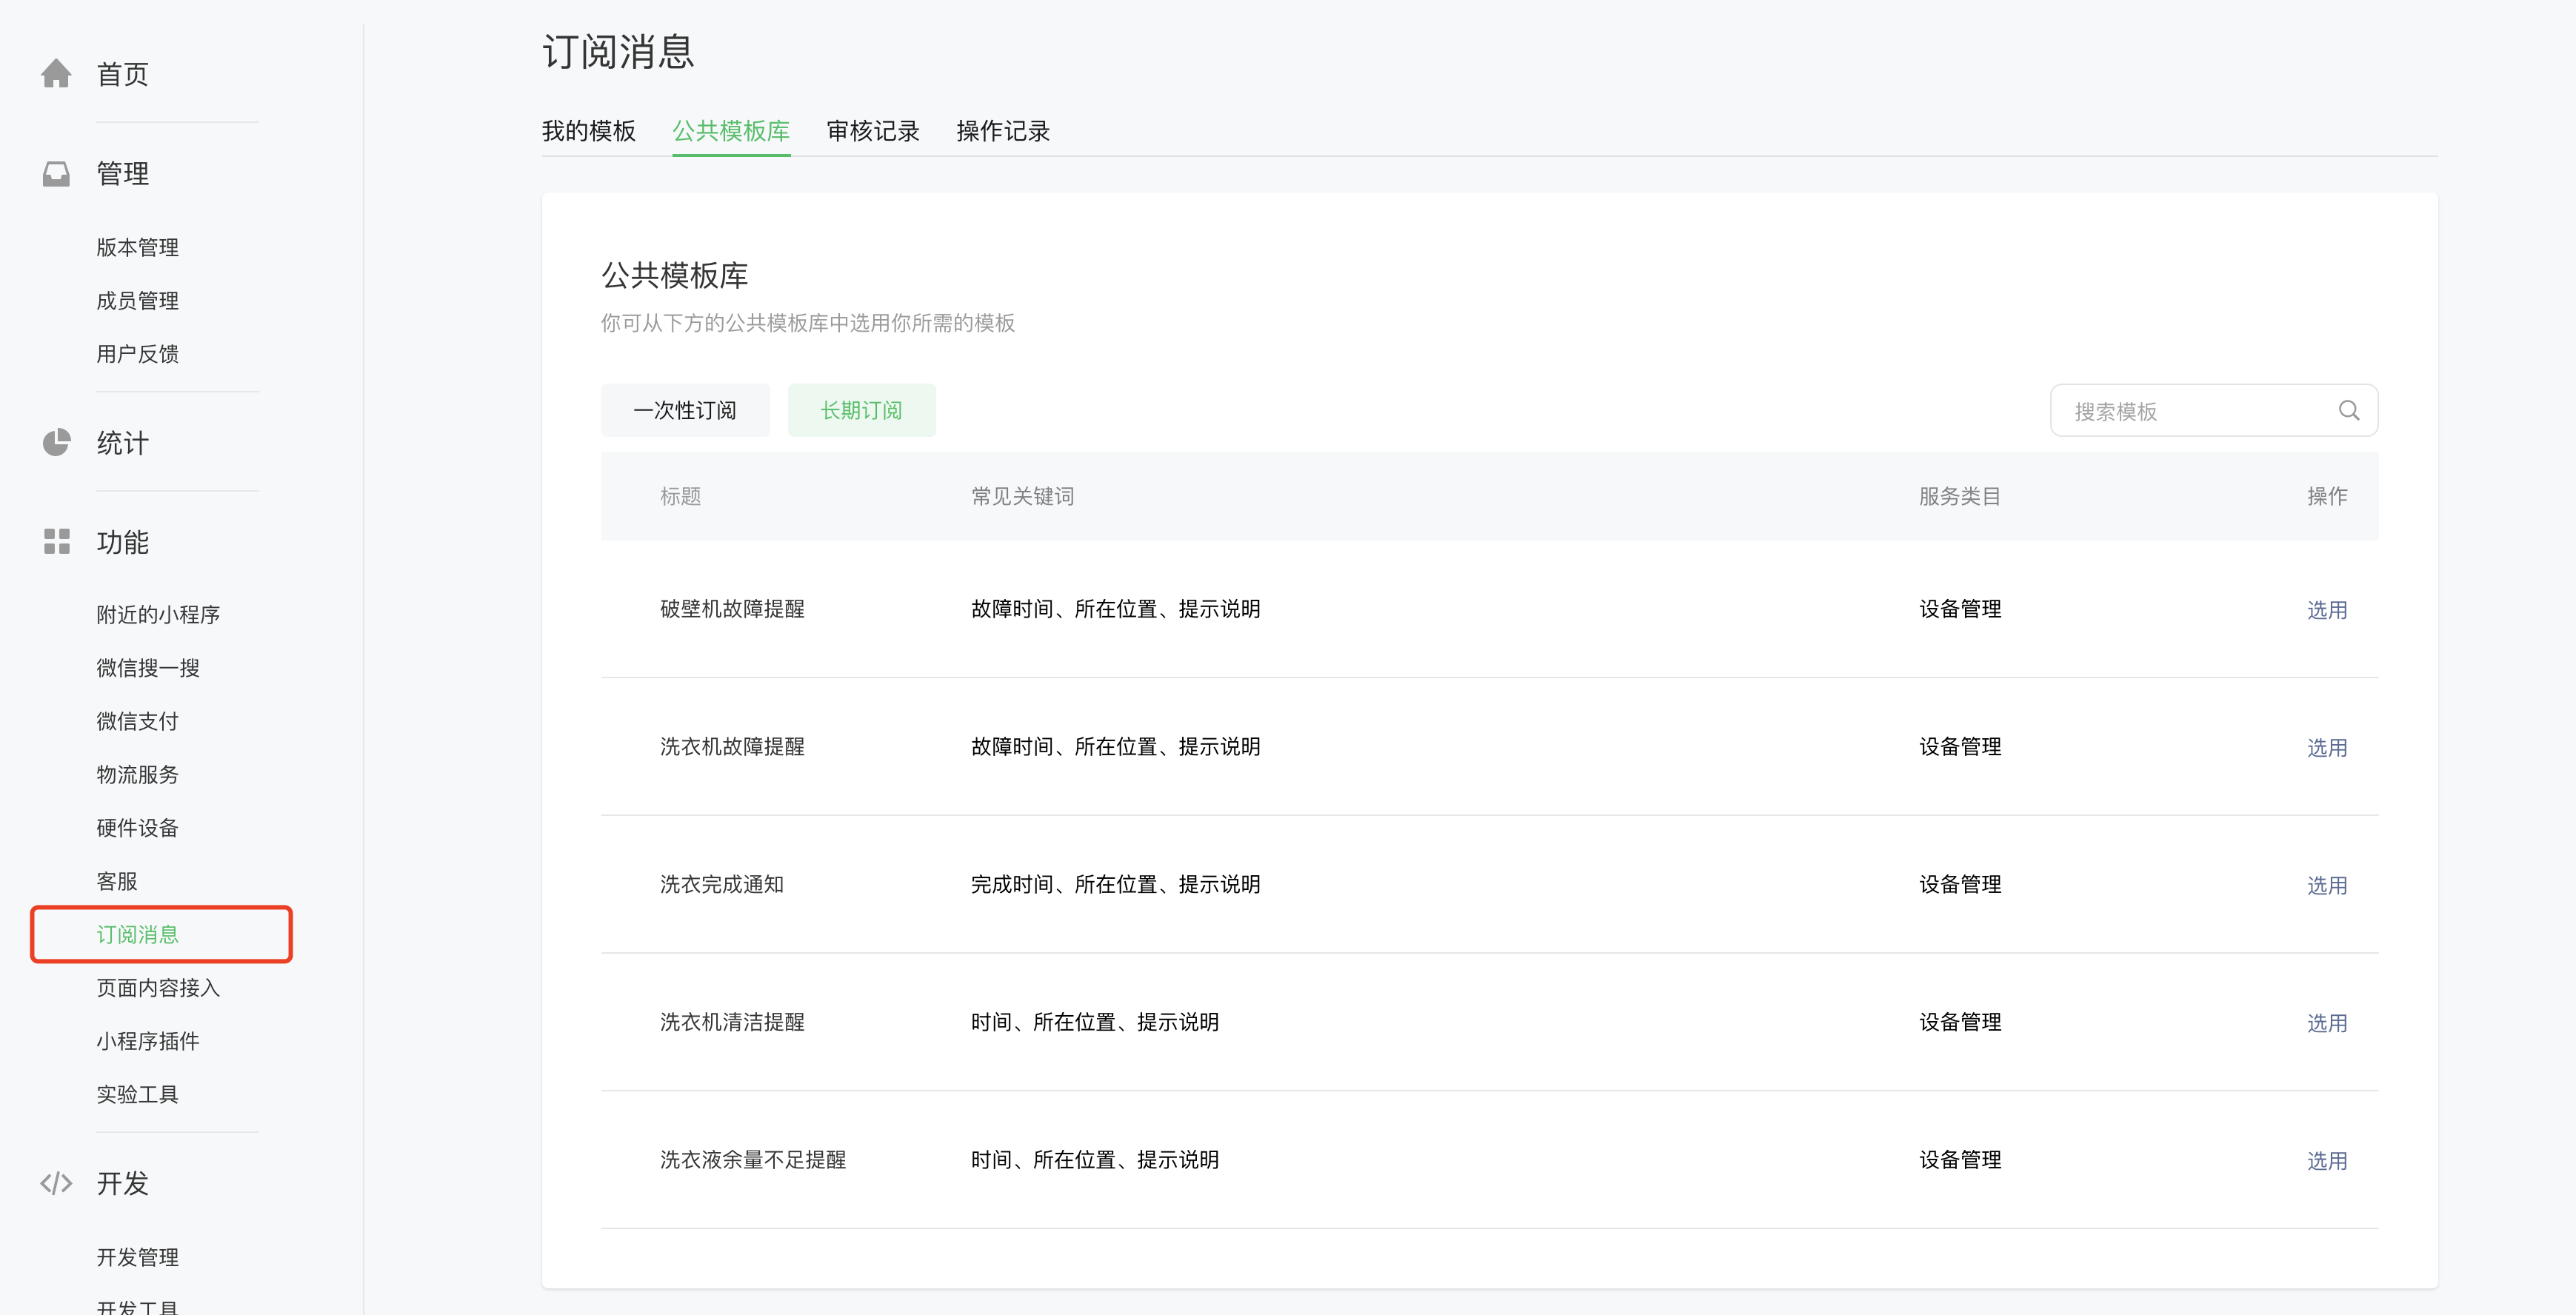Select the 一次性订阅 filter button
The image size is (2576, 1315).
(685, 411)
